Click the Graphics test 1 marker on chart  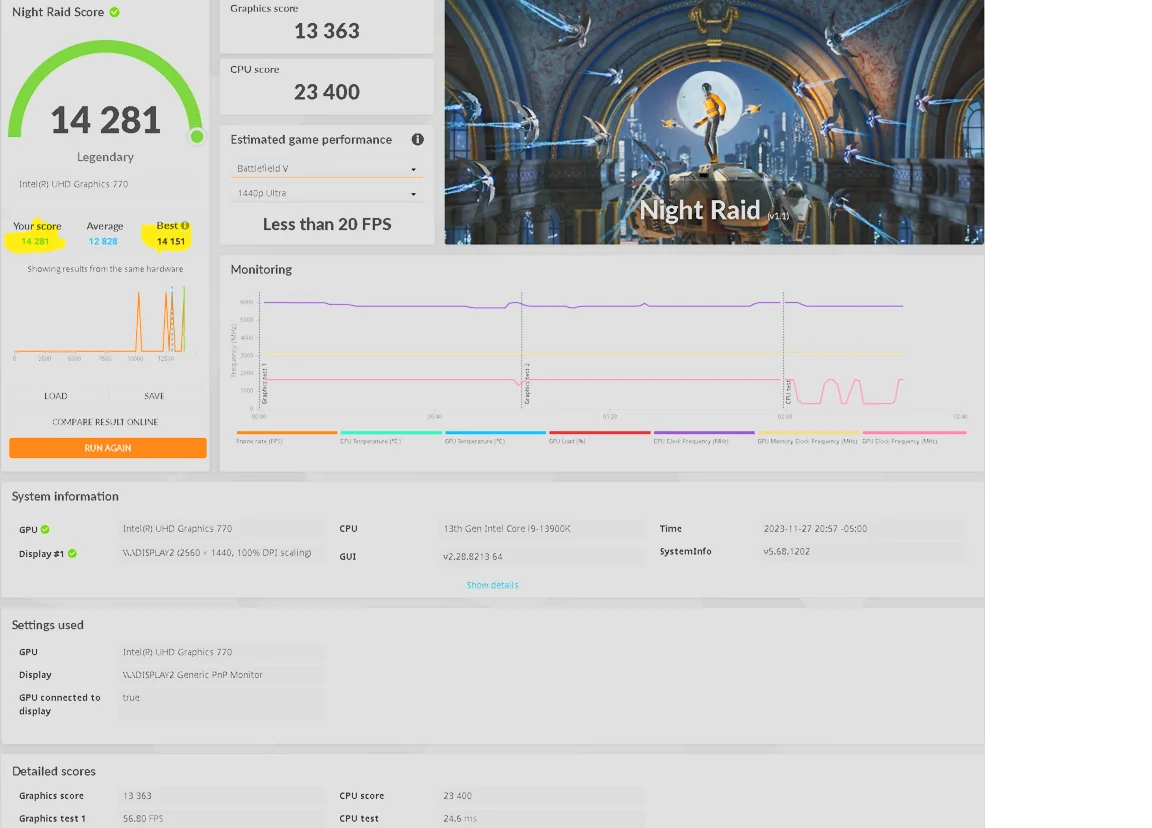[264, 384]
